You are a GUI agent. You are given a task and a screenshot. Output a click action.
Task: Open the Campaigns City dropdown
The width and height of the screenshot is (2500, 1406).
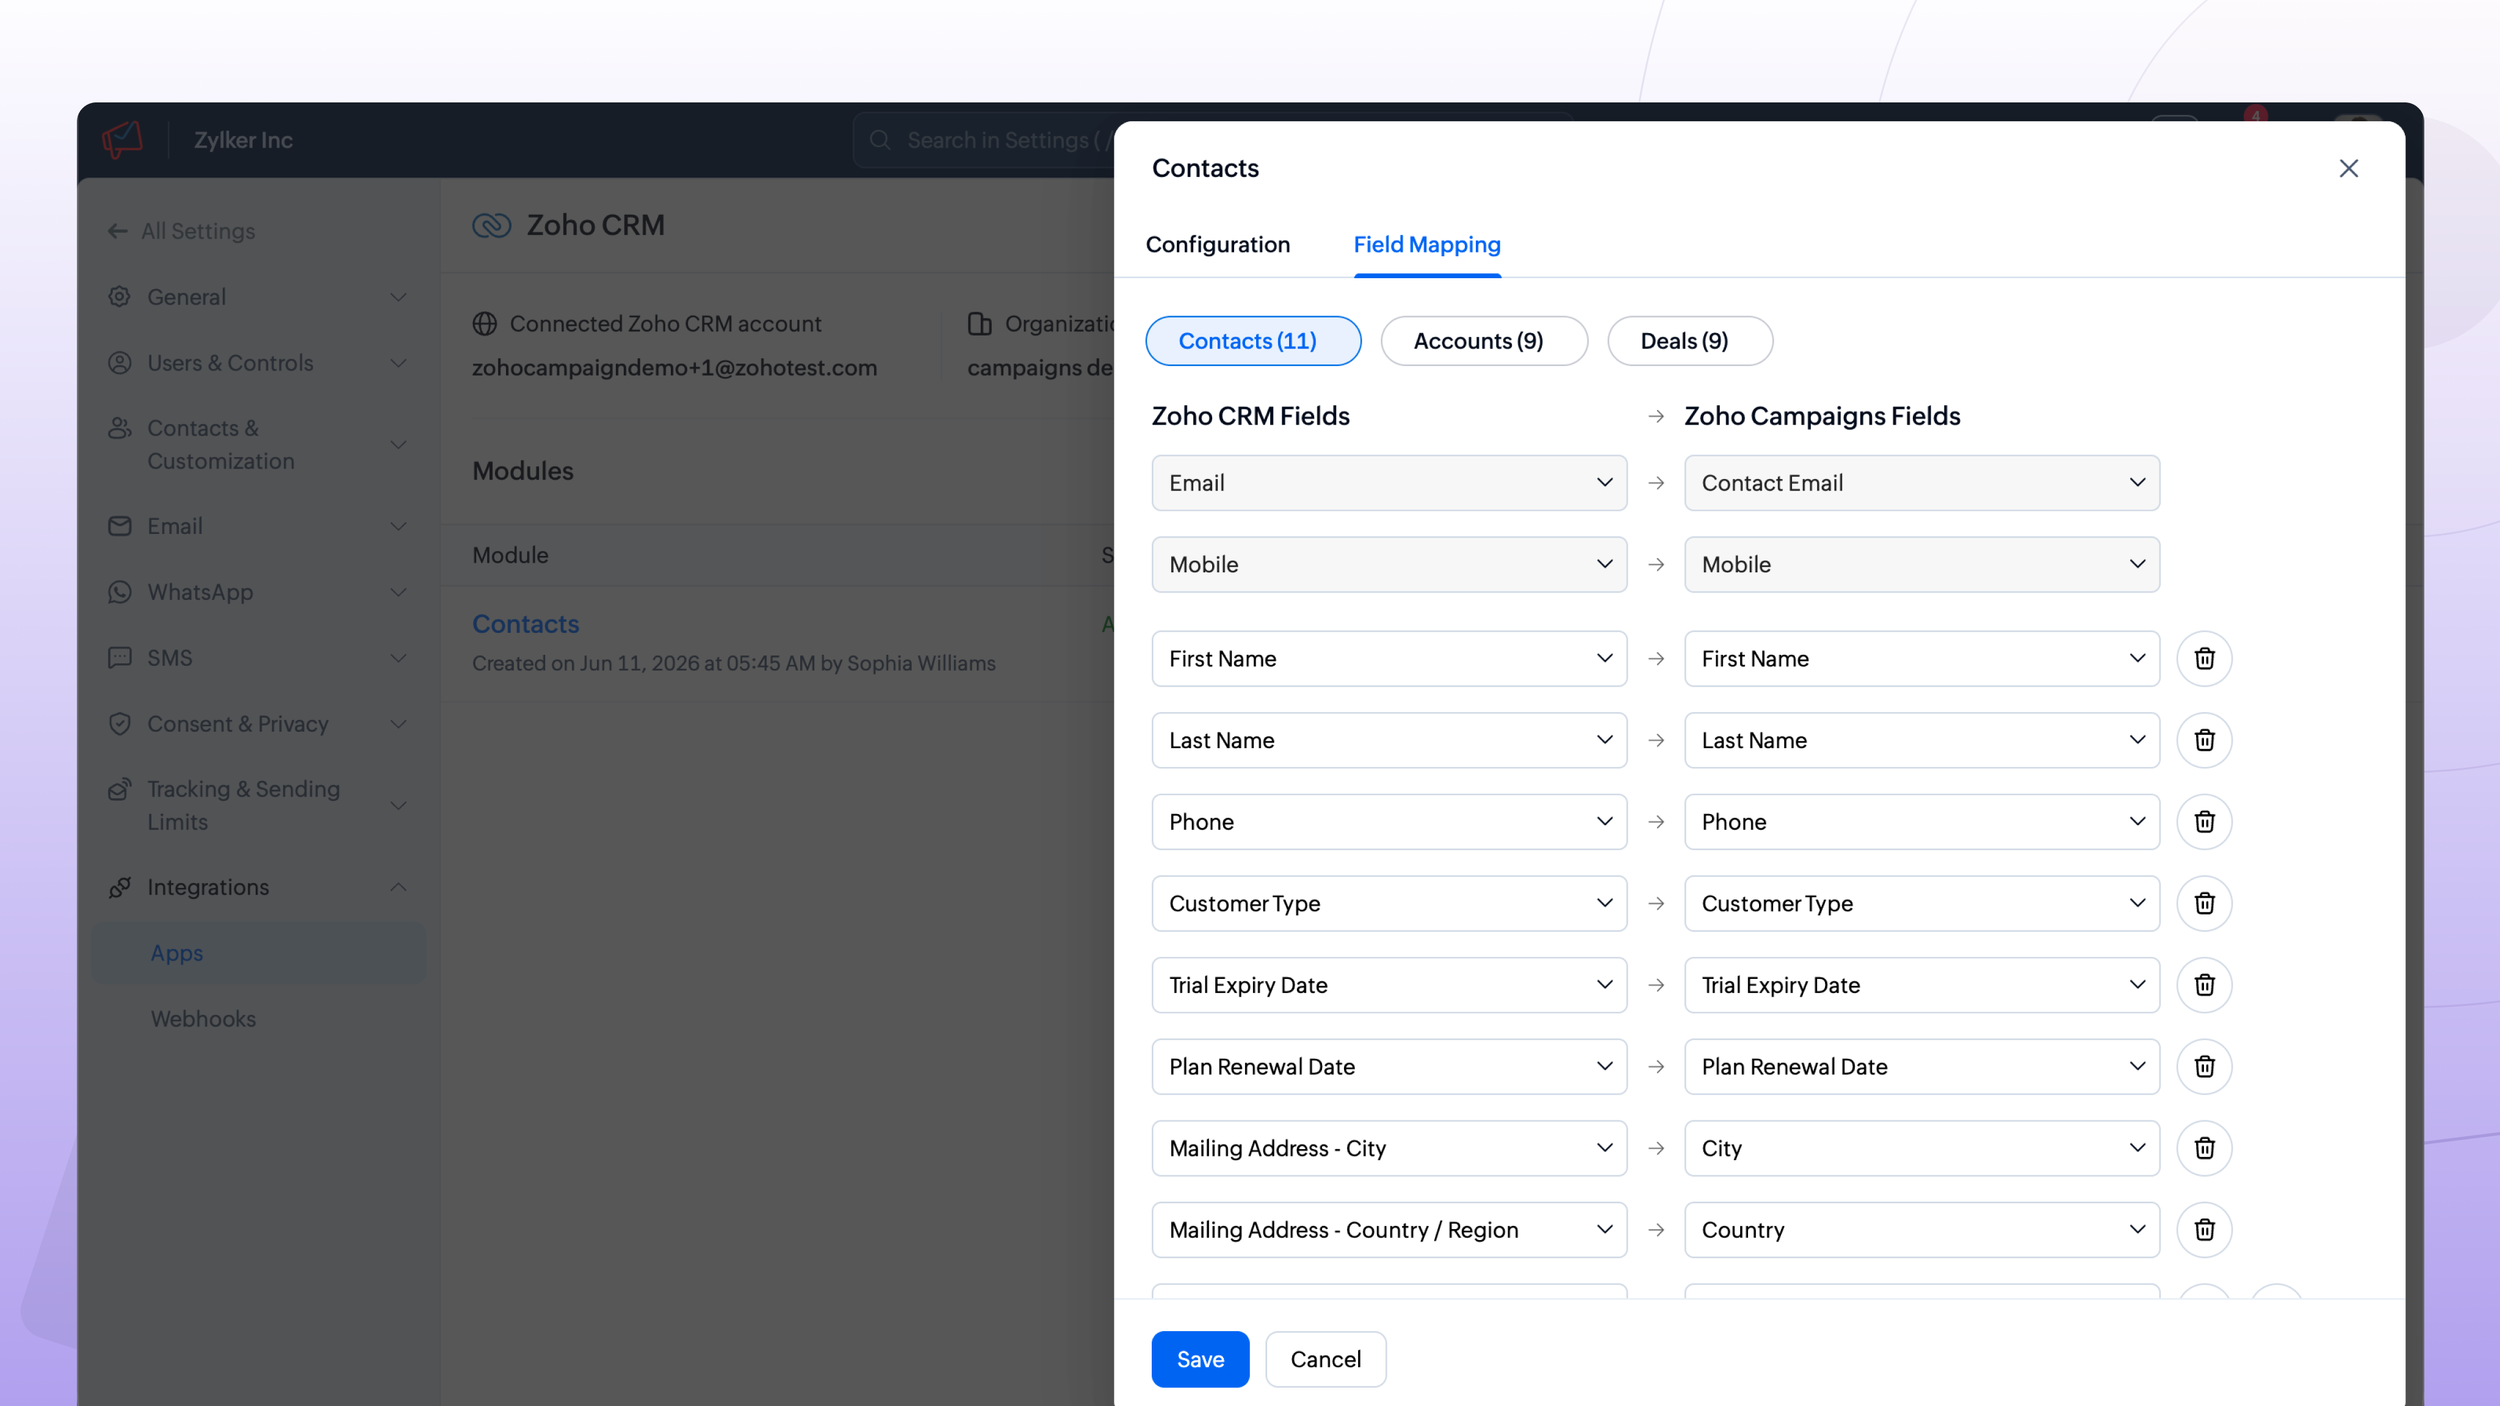coord(1921,1149)
